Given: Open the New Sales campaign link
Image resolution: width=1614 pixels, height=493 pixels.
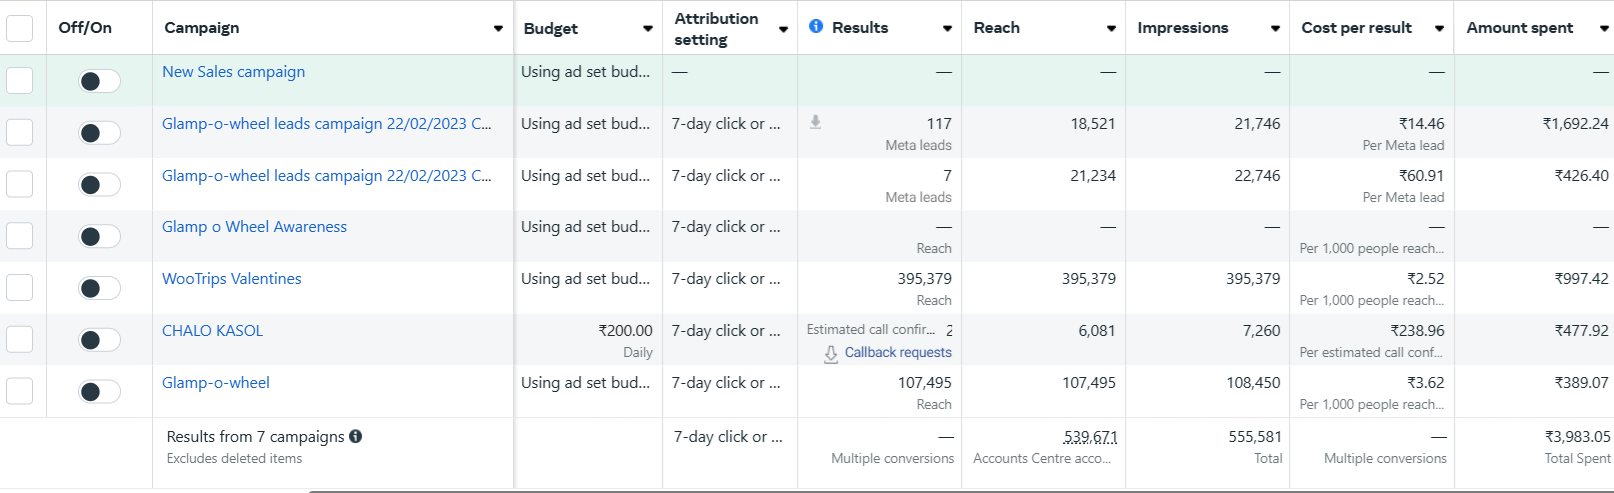Looking at the screenshot, I should pyautogui.click(x=233, y=72).
